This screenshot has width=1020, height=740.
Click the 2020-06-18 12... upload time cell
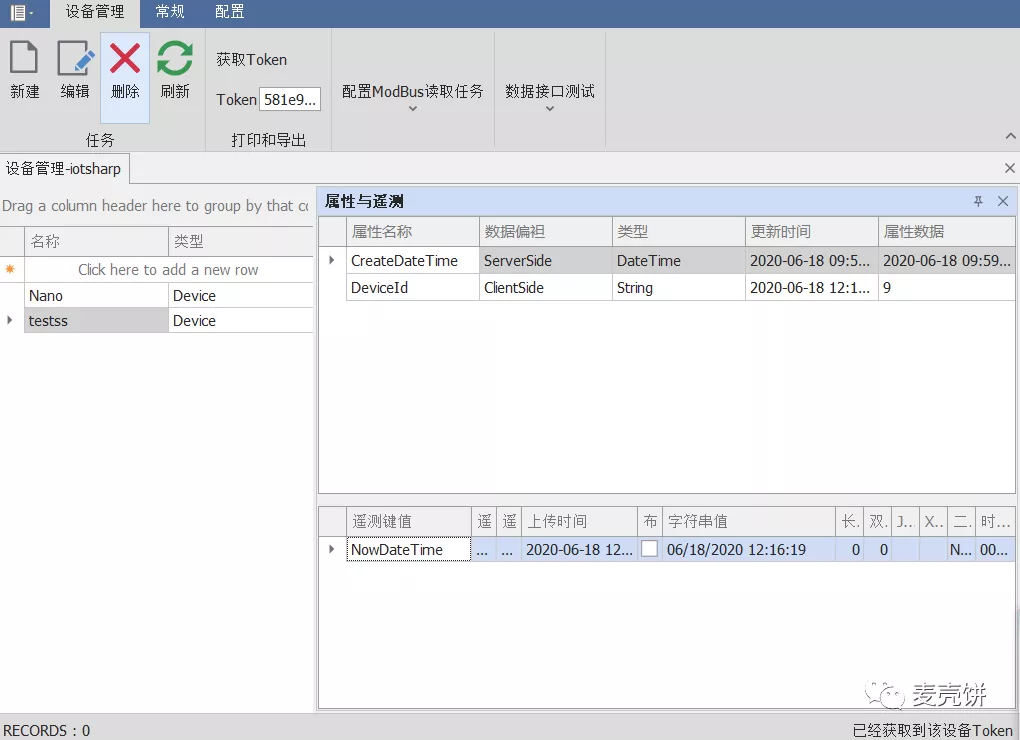click(579, 549)
